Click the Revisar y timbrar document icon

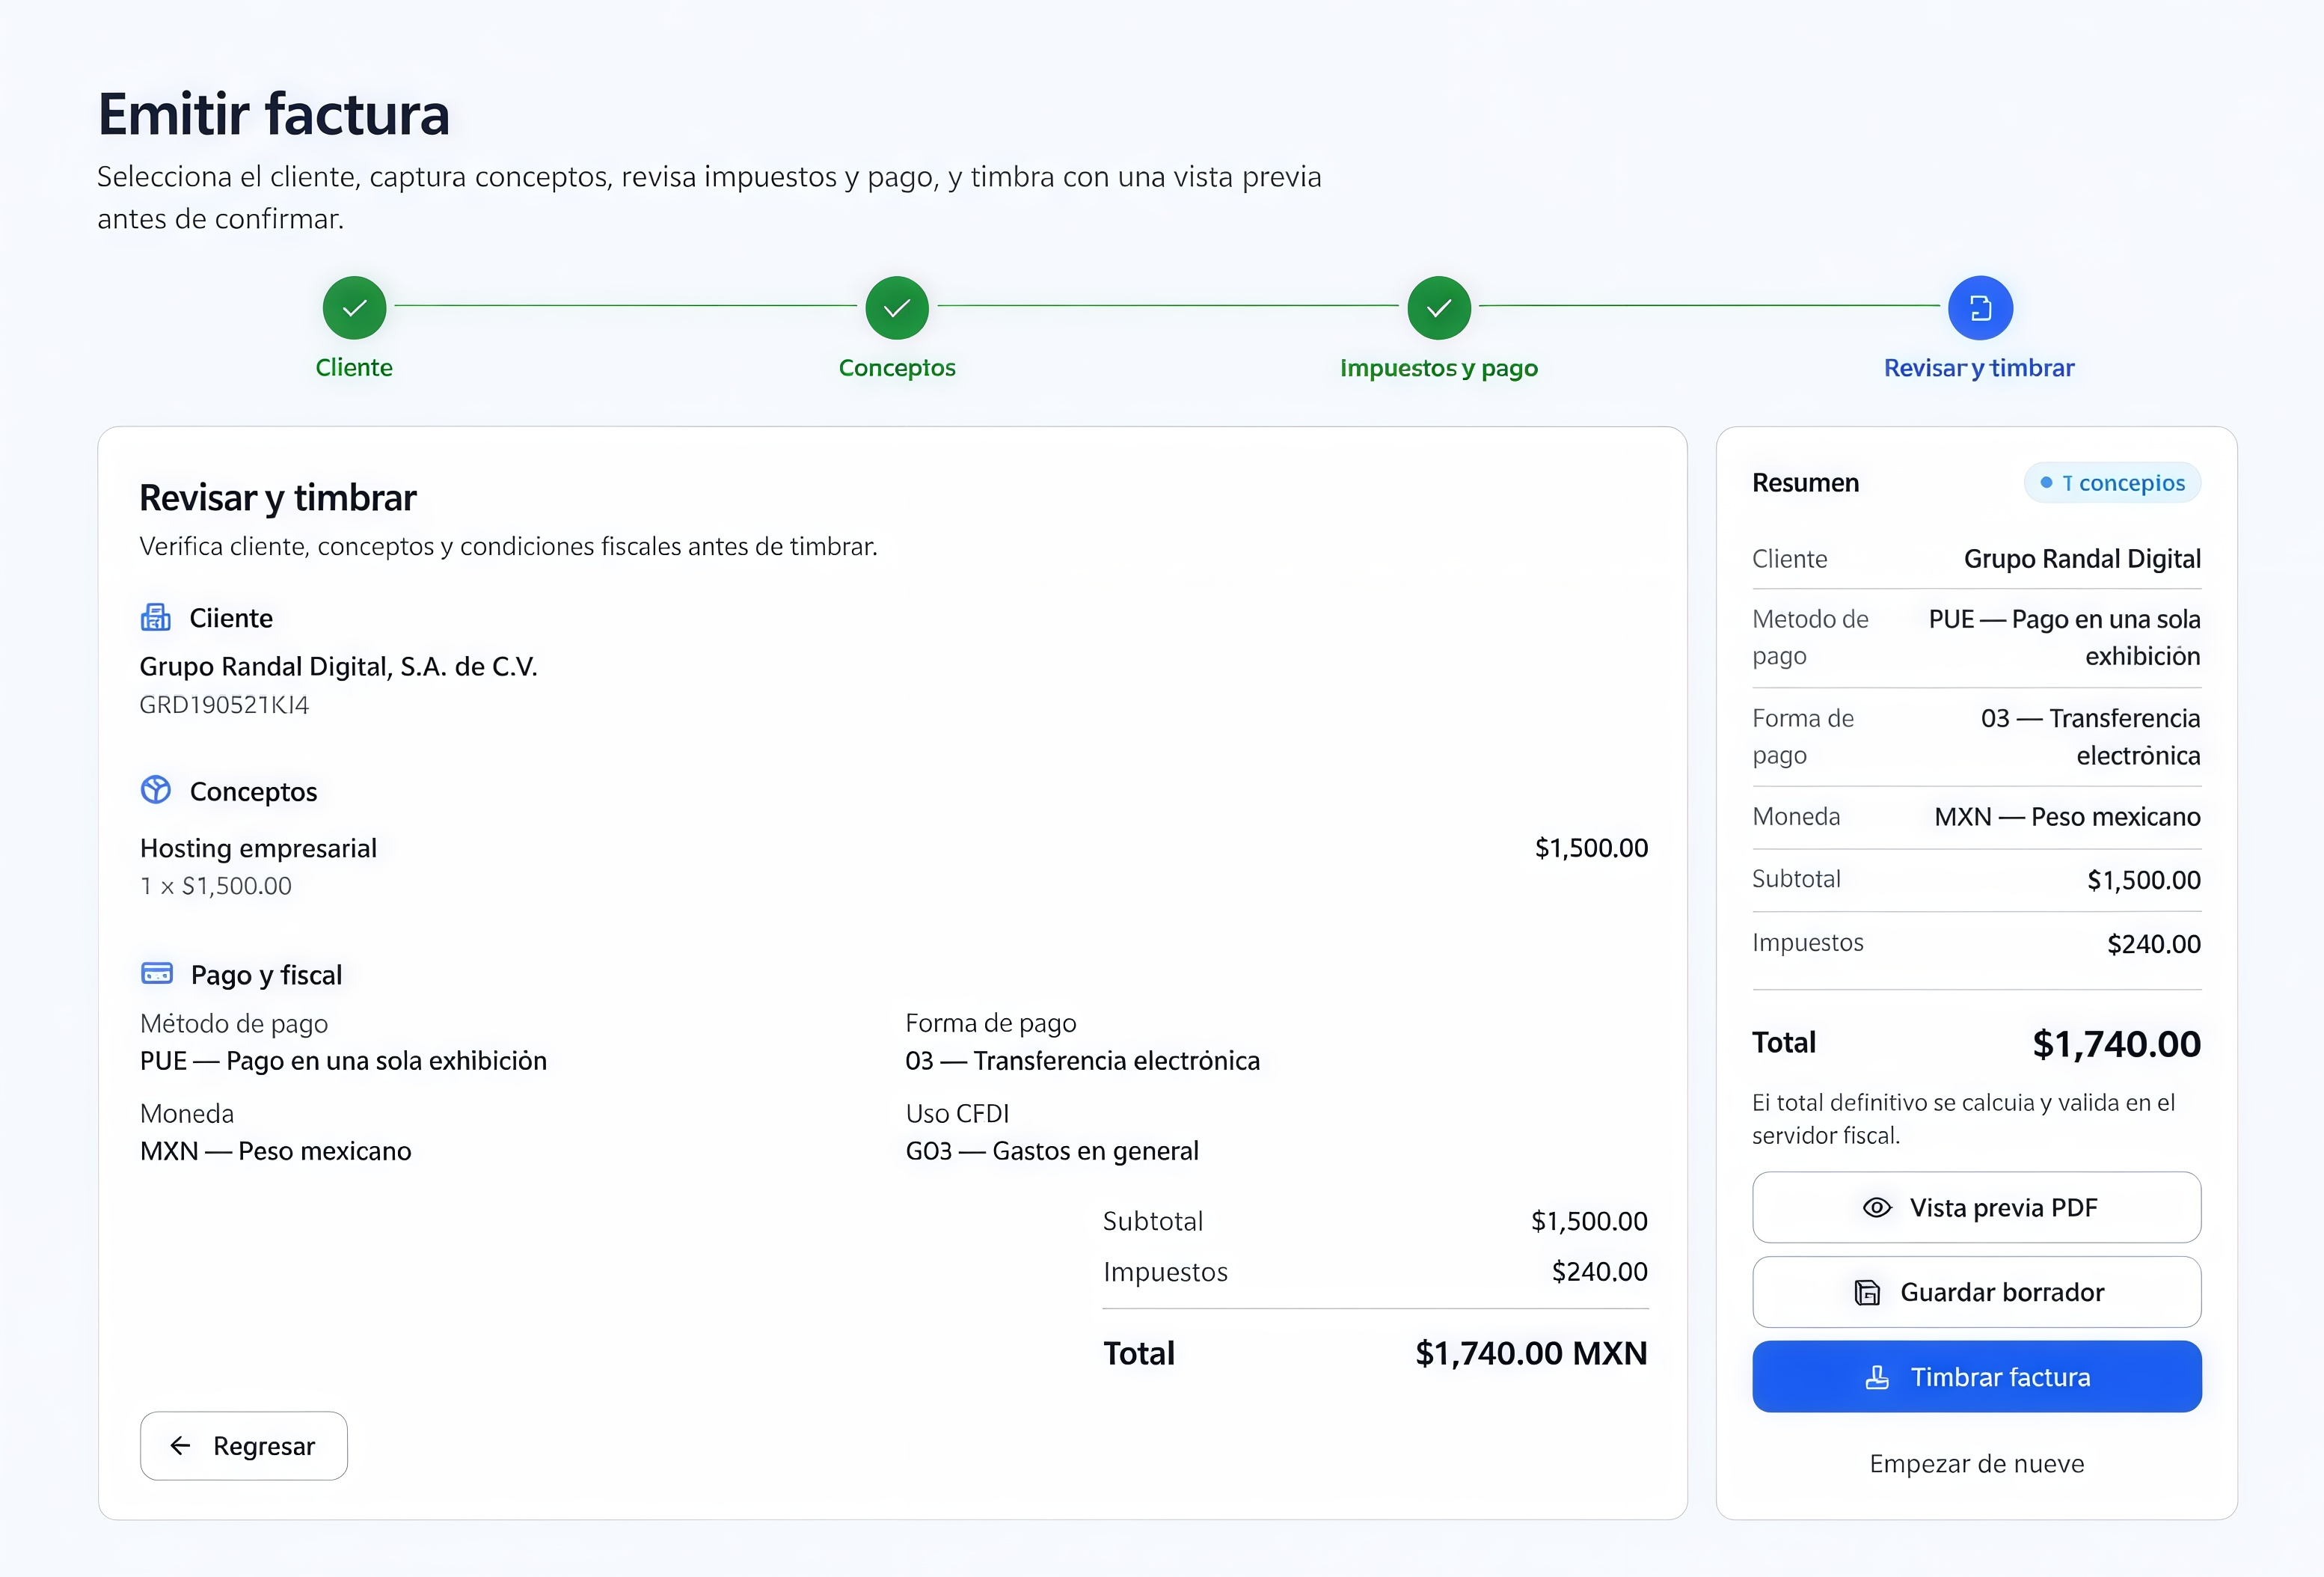pos(1980,307)
